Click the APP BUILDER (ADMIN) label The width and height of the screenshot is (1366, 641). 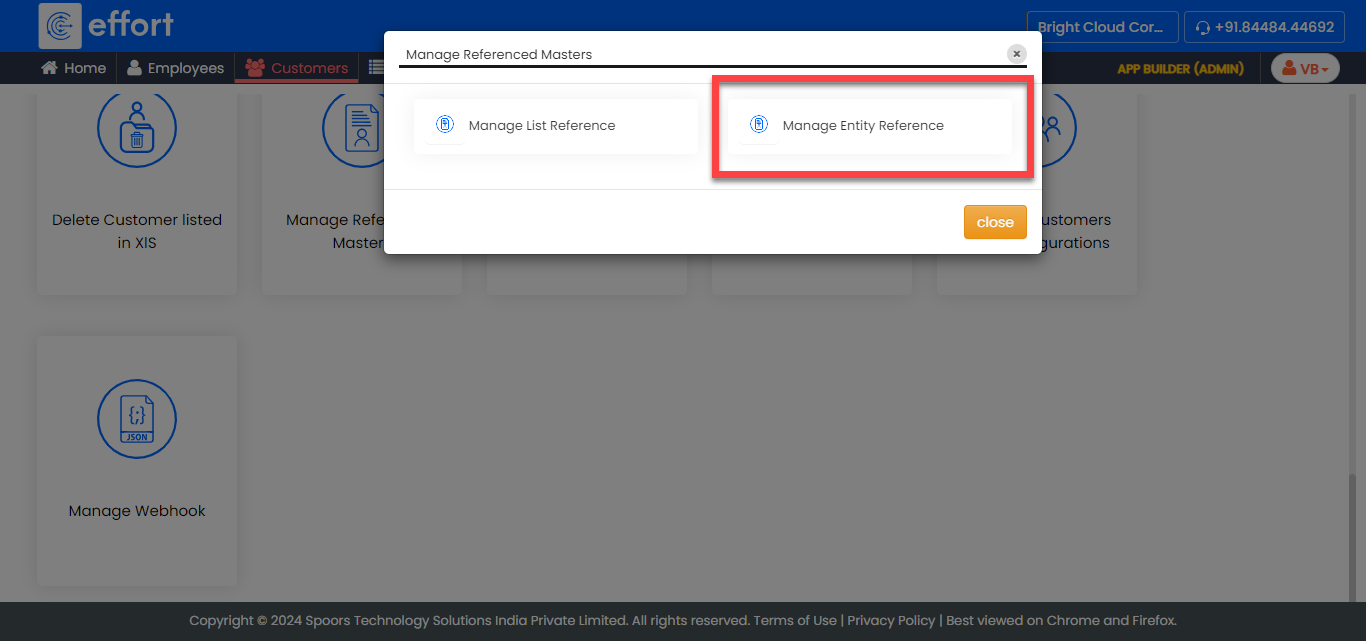click(x=1180, y=68)
